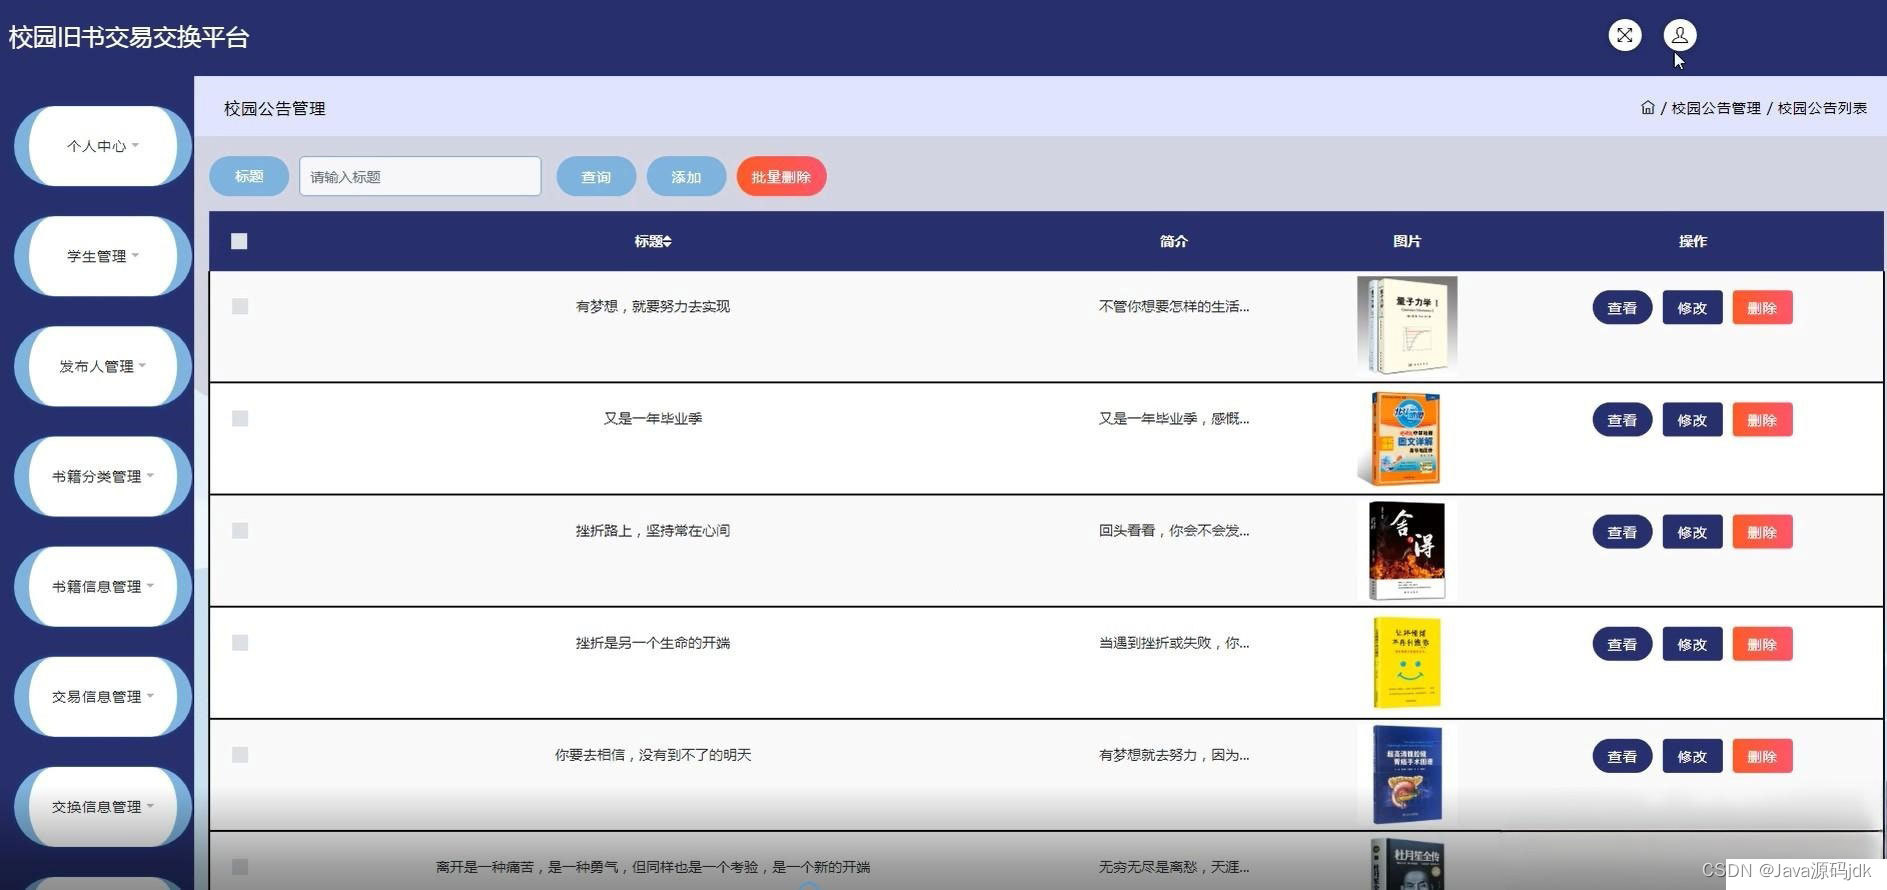Open the yellow smiley book cover thumbnail
This screenshot has width=1887, height=890.
pyautogui.click(x=1407, y=662)
